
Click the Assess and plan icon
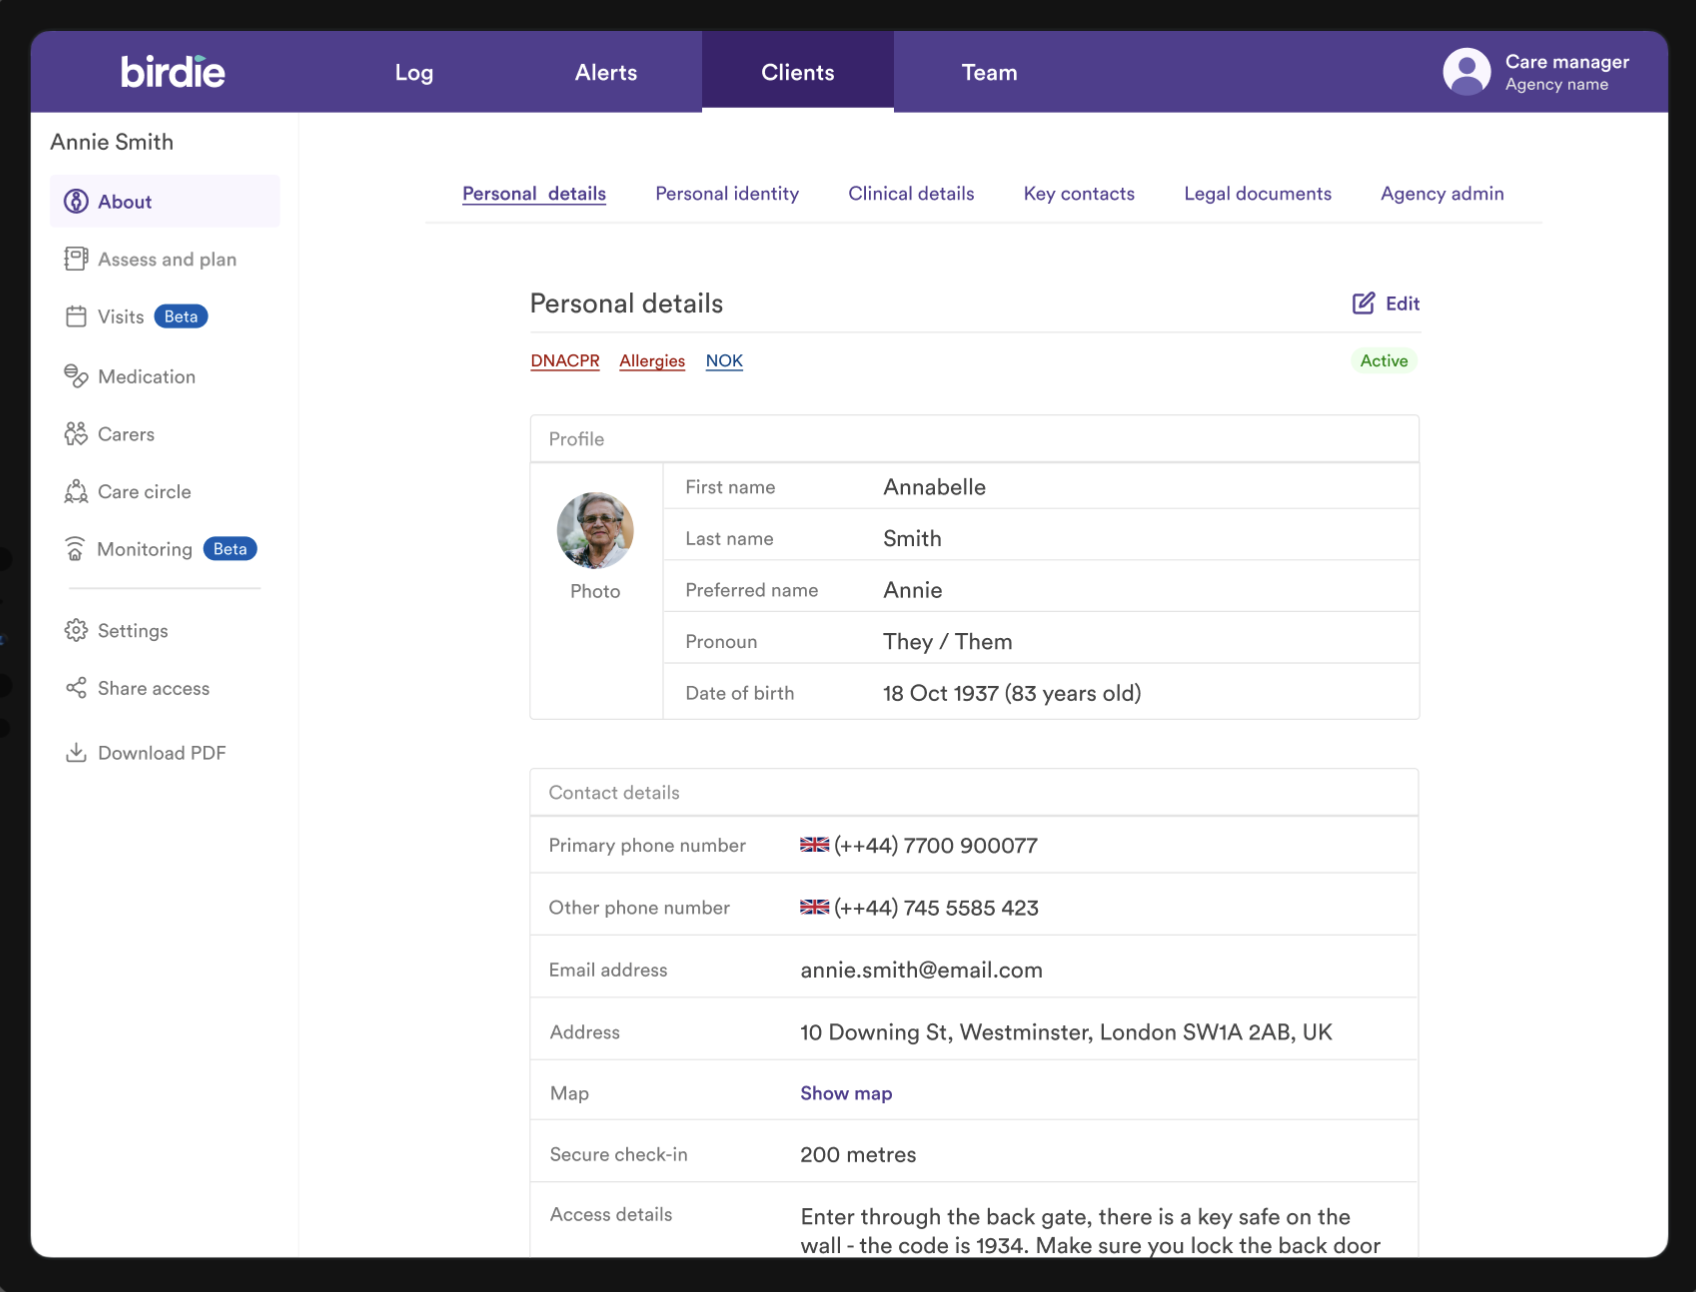pos(76,259)
